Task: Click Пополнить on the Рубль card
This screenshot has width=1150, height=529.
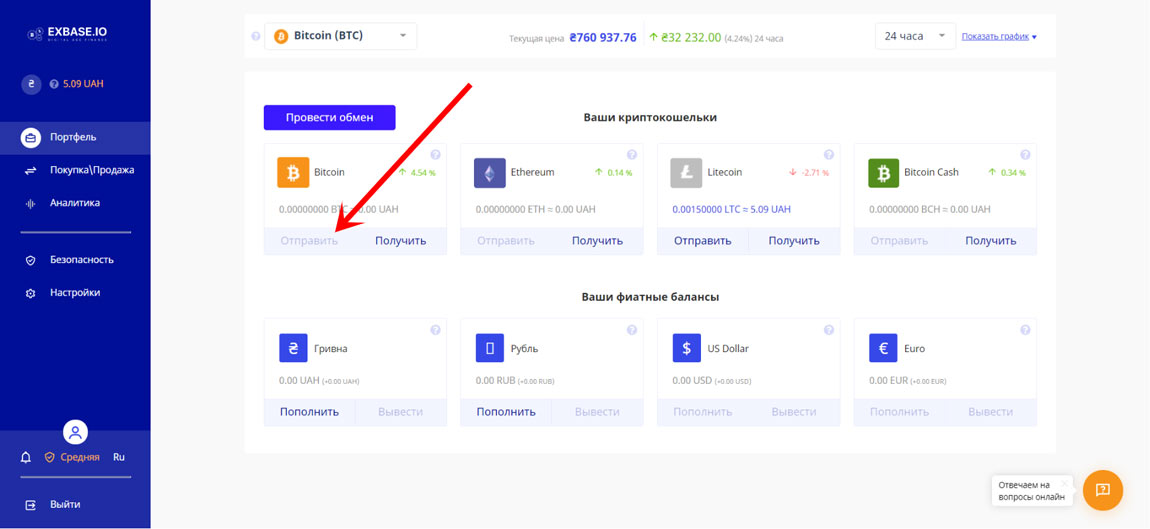Action: pyautogui.click(x=506, y=412)
